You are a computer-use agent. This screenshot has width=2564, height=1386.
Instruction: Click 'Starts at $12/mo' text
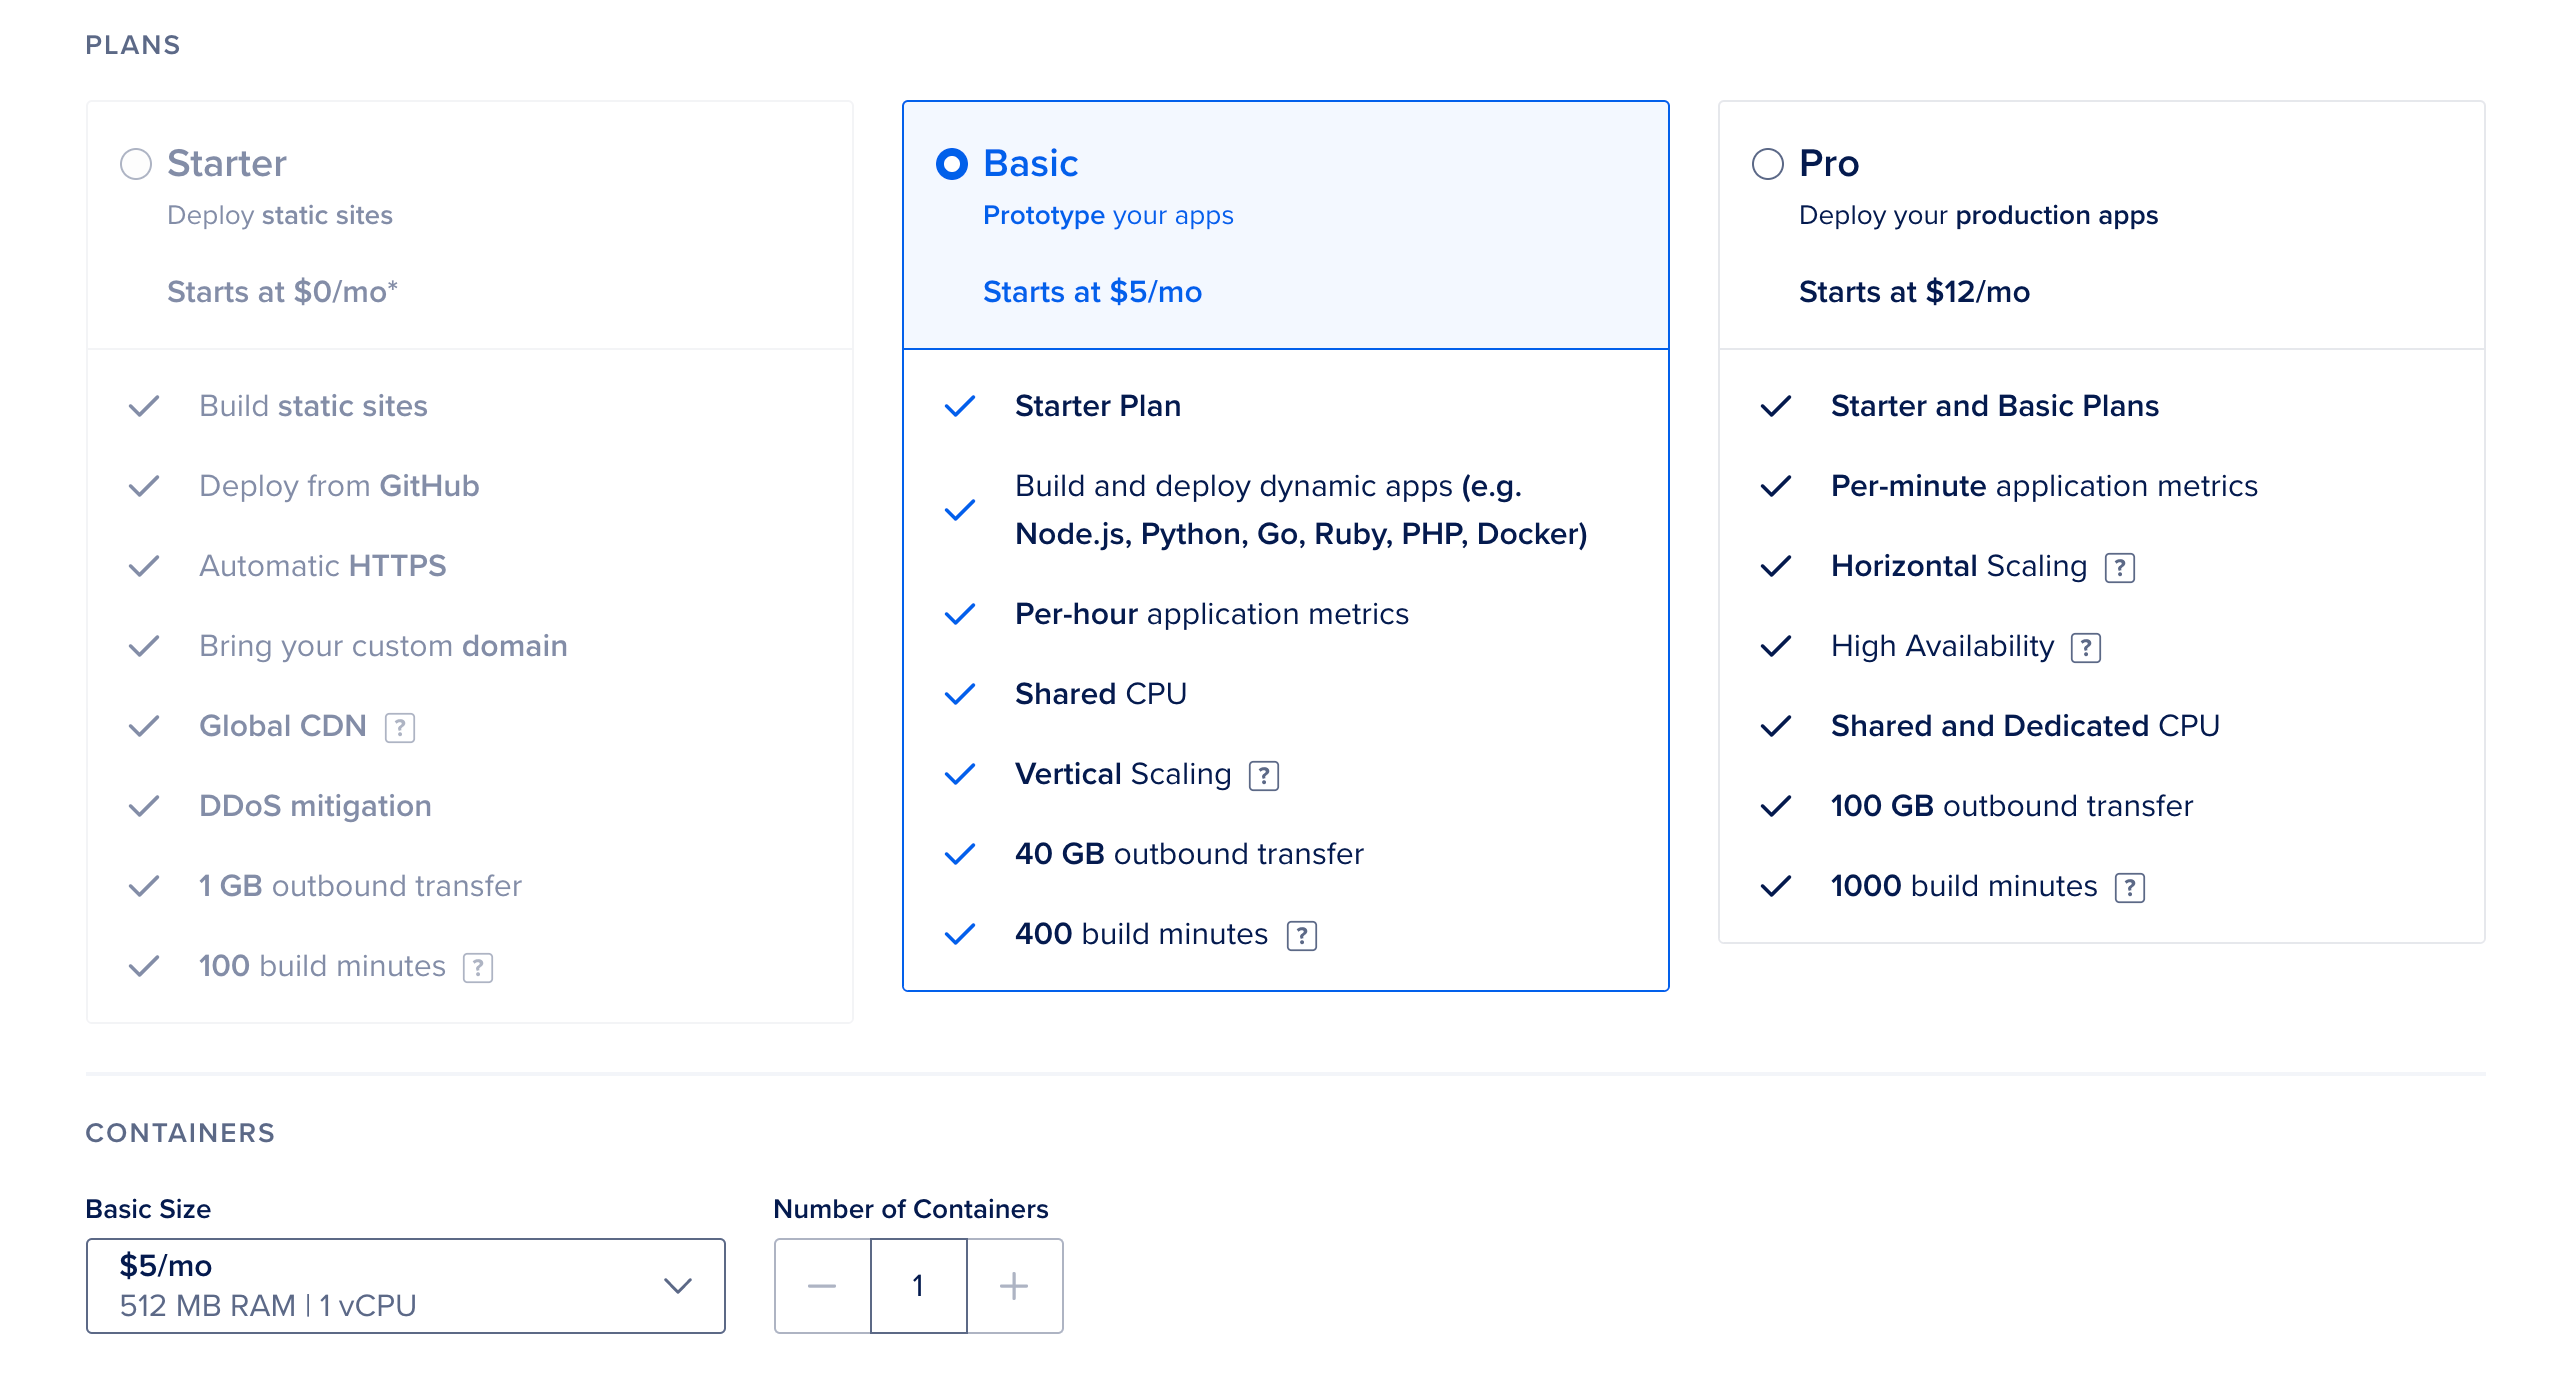click(x=1914, y=291)
